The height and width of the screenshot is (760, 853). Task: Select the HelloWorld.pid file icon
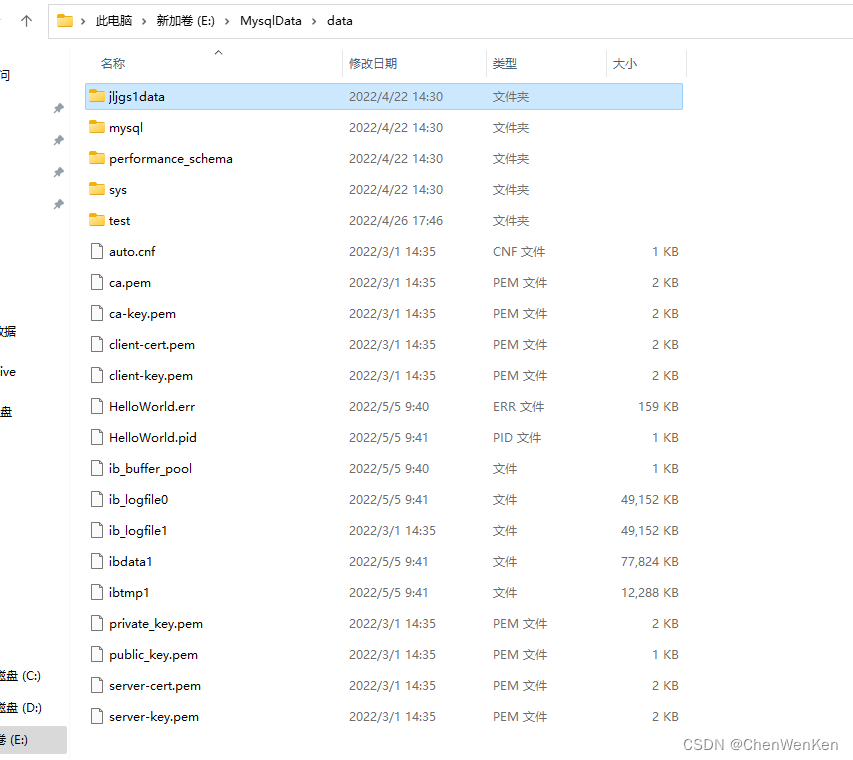click(97, 437)
